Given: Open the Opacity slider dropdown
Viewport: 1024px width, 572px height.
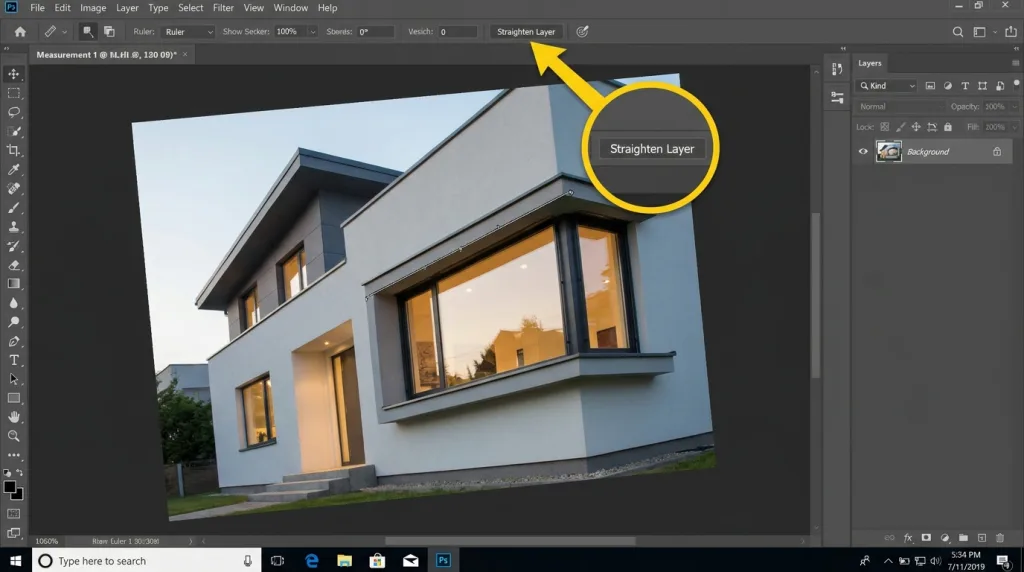Looking at the screenshot, I should coord(1015,106).
